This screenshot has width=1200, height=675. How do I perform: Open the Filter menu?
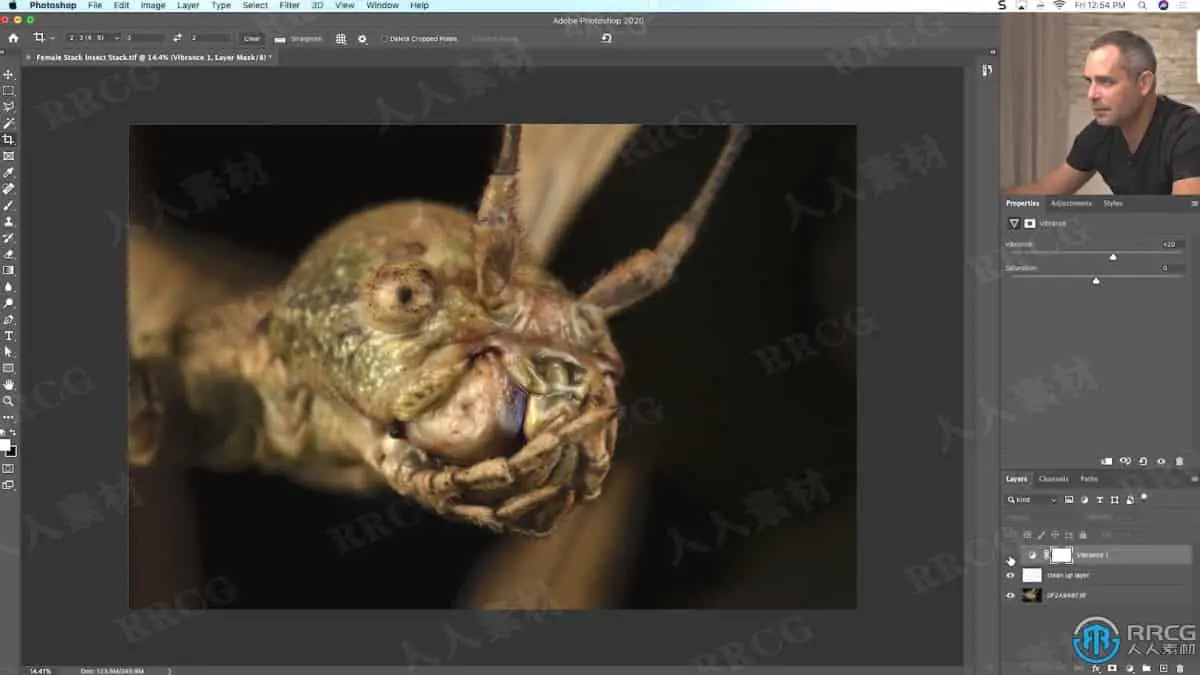[289, 5]
